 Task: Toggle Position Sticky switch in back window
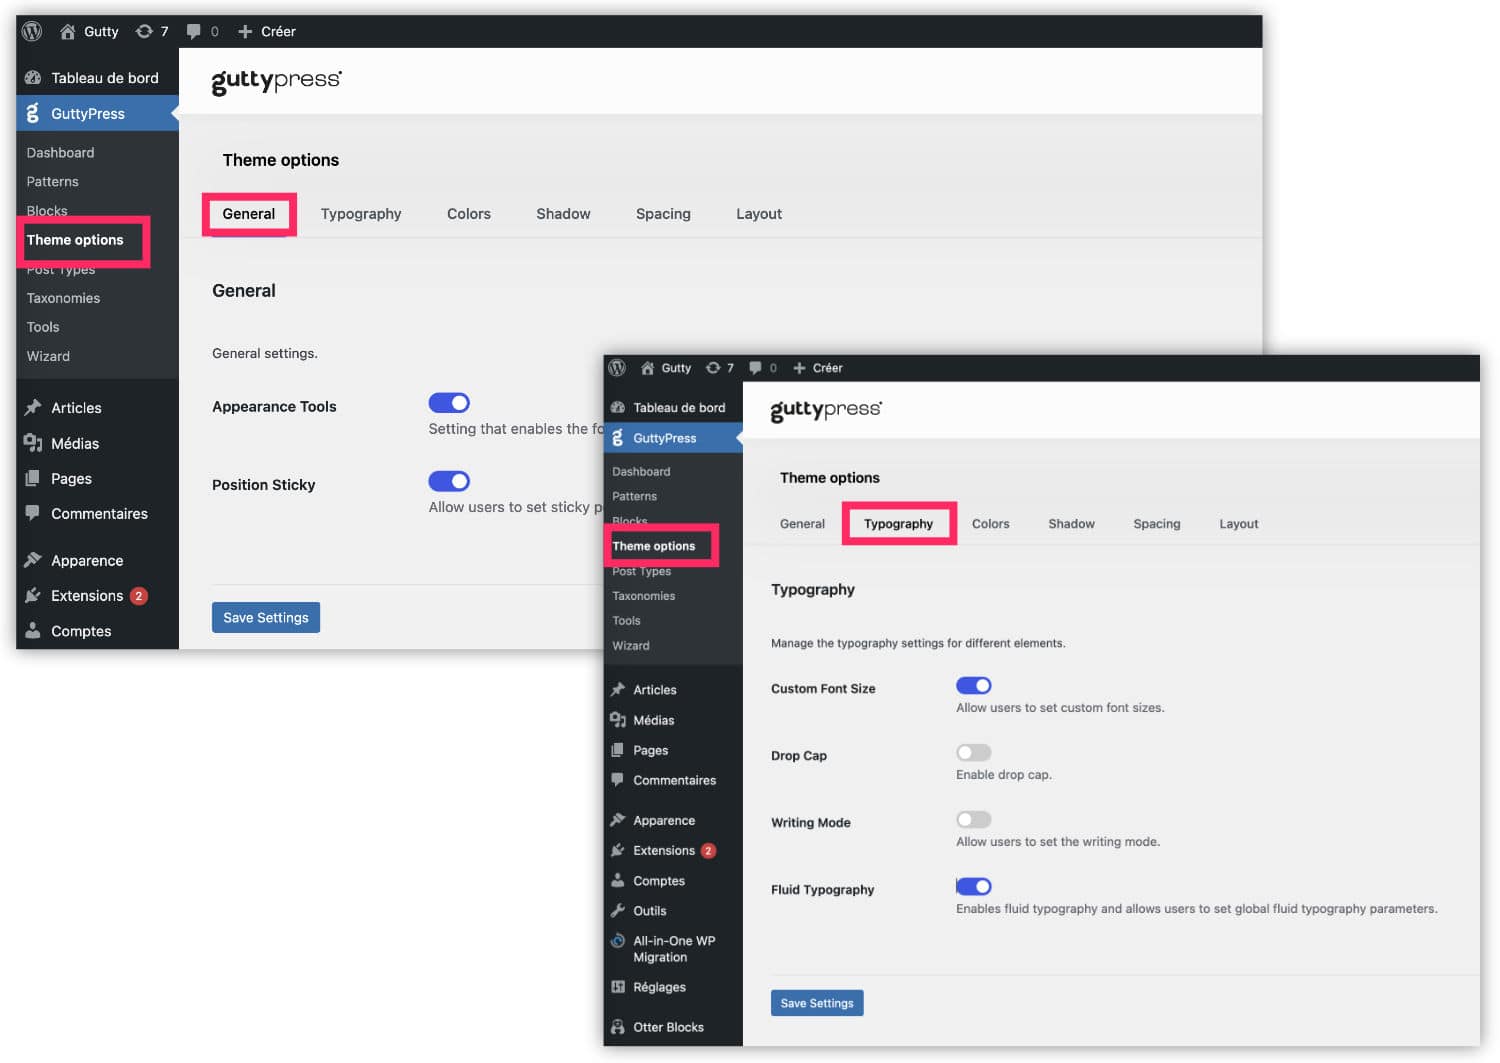coord(449,481)
